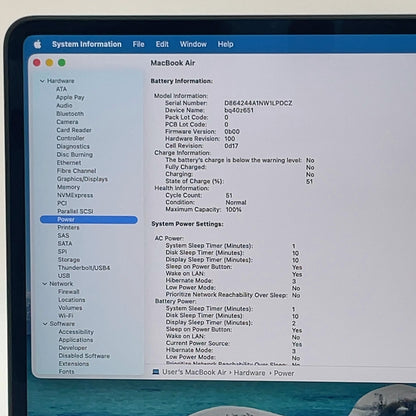Image resolution: width=416 pixels, height=416 pixels.
Task: Select Camera in the sidebar
Action: (x=67, y=122)
